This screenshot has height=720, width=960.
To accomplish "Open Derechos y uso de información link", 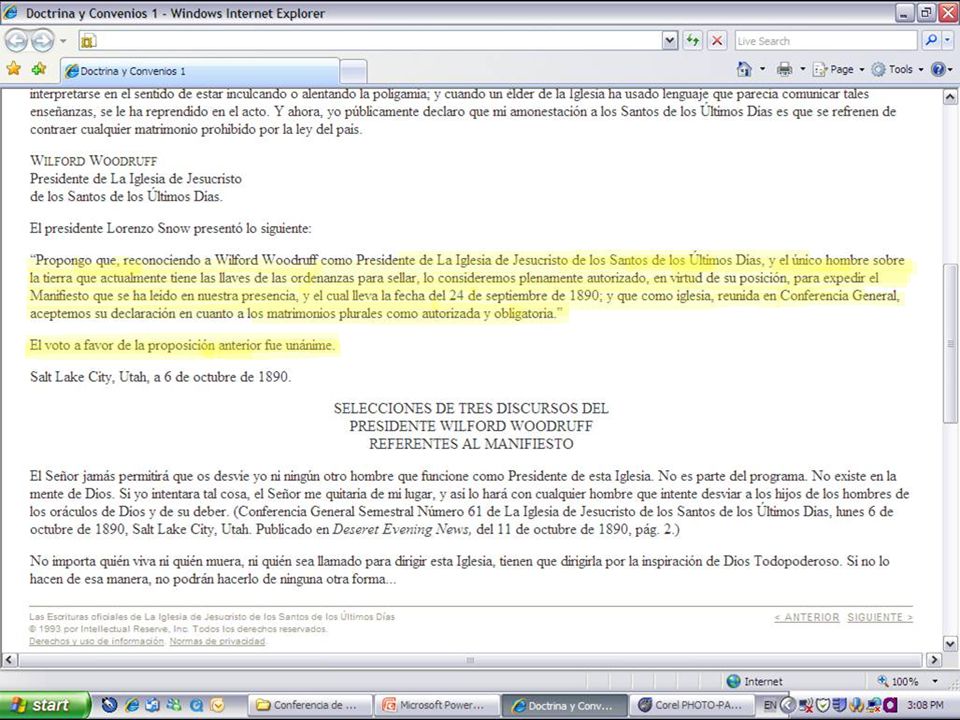I will tap(96, 641).
